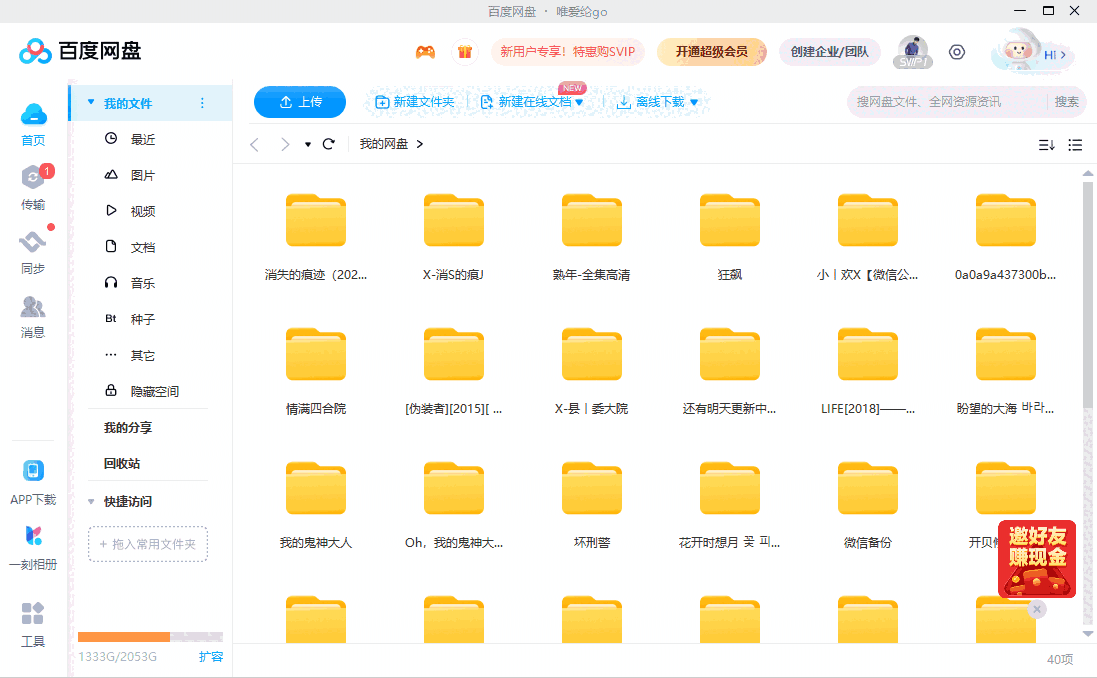Expand the 离线下载 dropdown menu
Image resolution: width=1097 pixels, height=678 pixels.
point(692,101)
